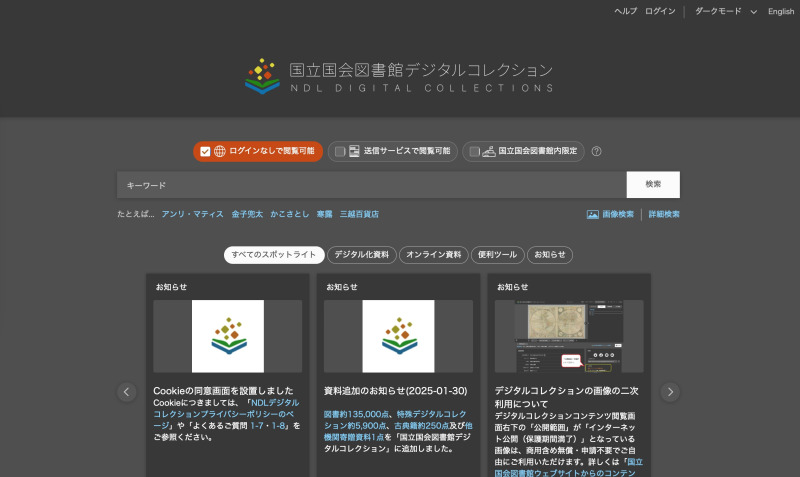Click example keyword かこさとし
This screenshot has height=477, width=800.
[x=289, y=214]
